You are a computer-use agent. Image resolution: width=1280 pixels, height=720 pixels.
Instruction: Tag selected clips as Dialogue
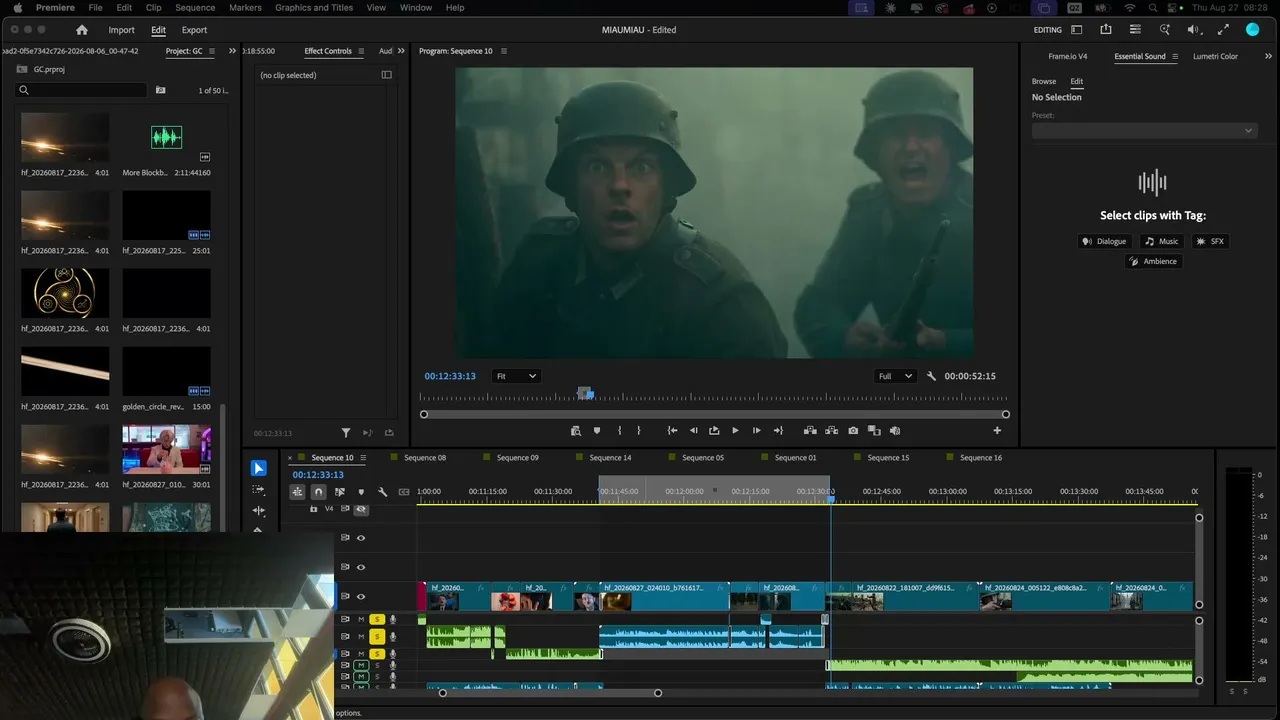tap(1104, 241)
